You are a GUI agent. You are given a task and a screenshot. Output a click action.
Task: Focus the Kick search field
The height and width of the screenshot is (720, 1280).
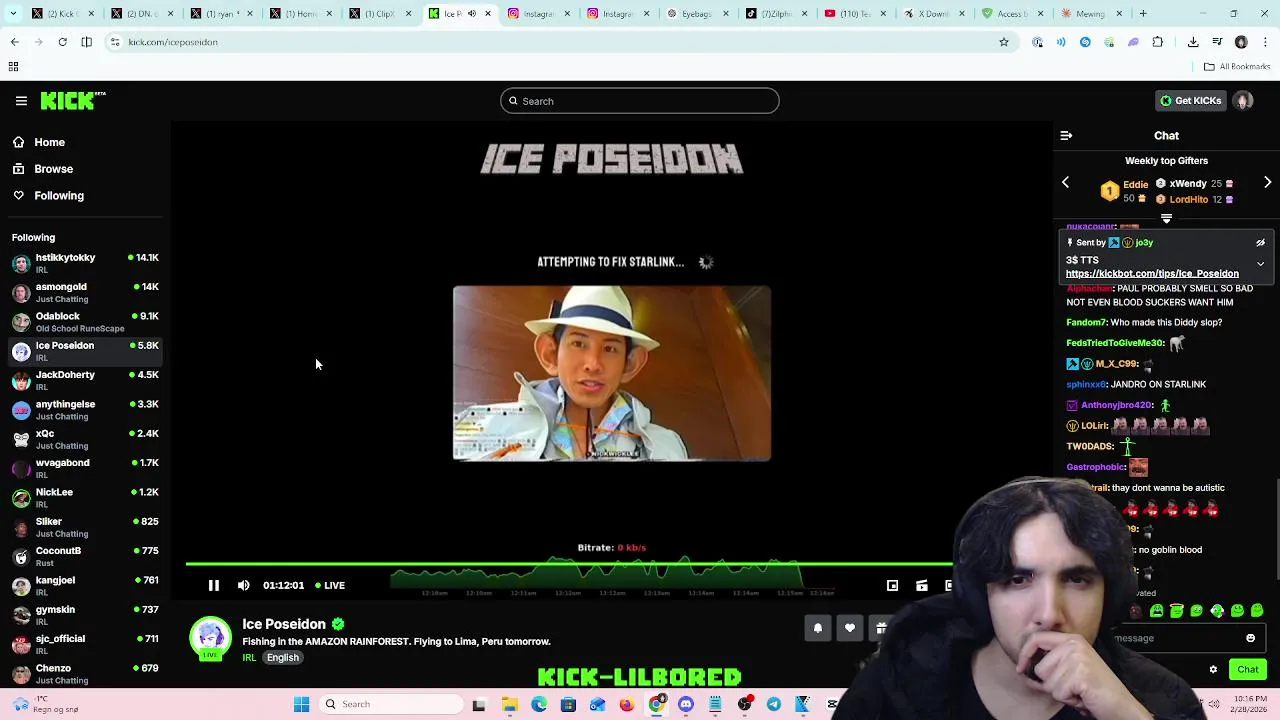point(640,101)
